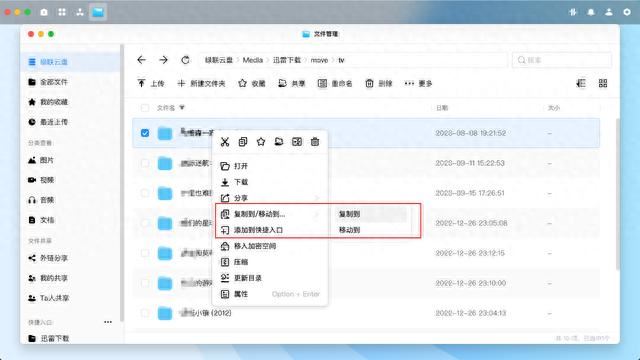
Task: Check the folder dated 2022-12-26 23:05:08
Action: pos(145,223)
